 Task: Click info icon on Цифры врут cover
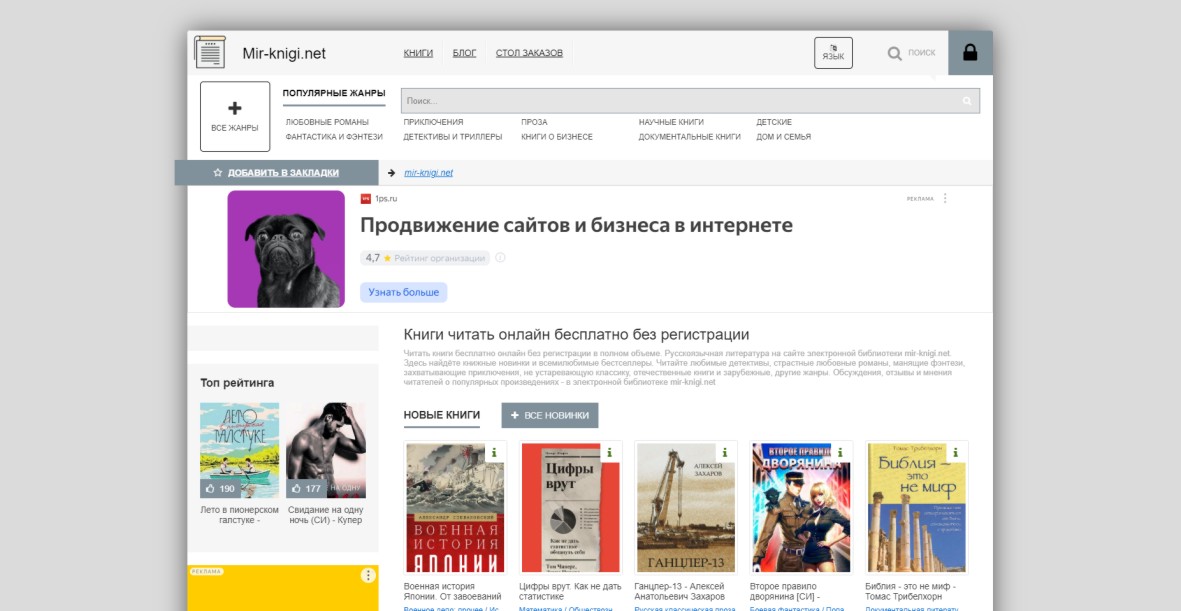[609, 453]
